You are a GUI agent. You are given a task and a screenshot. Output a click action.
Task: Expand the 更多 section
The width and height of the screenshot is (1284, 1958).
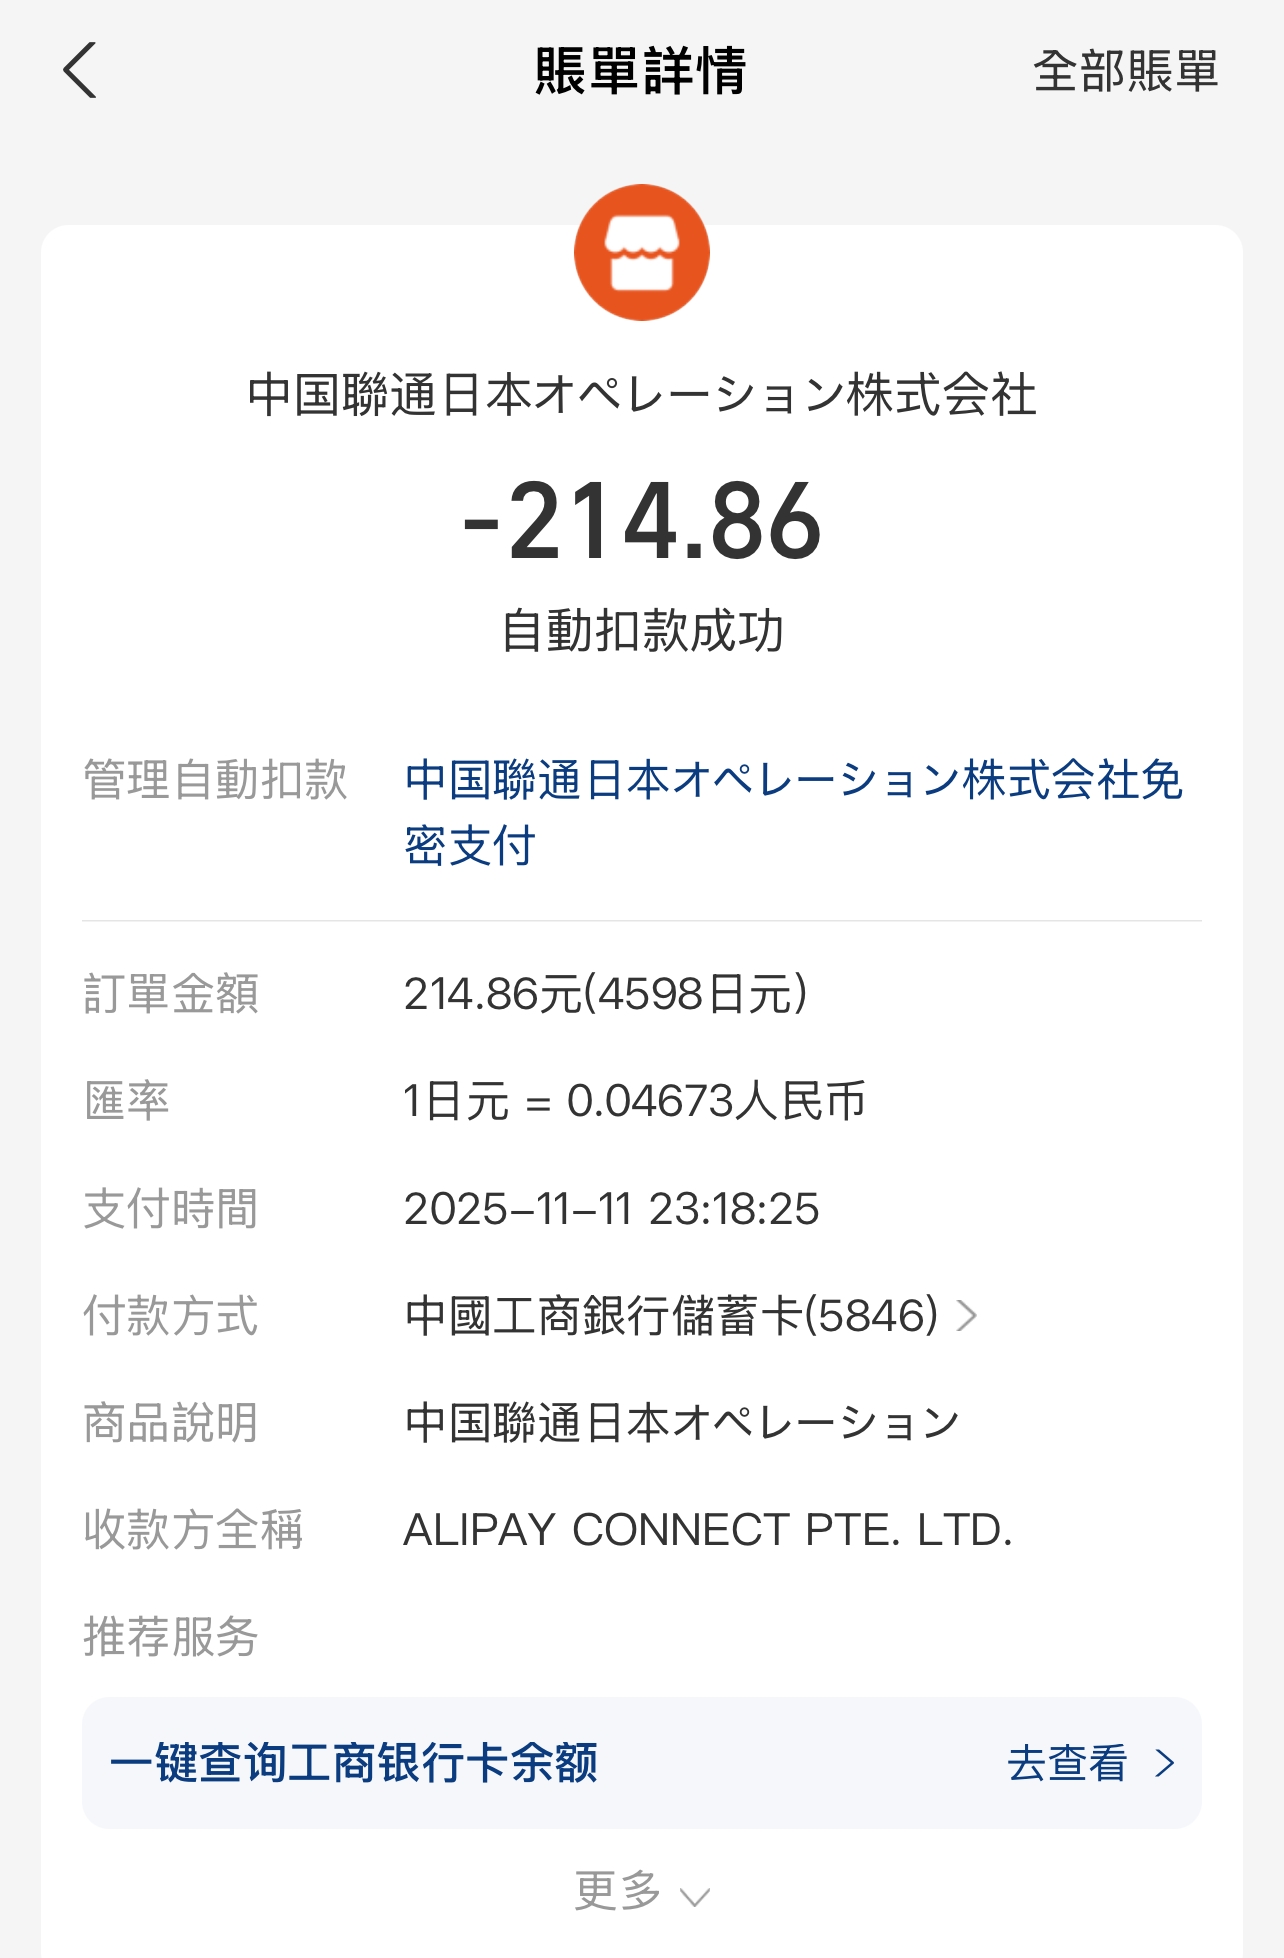pyautogui.click(x=619, y=1891)
